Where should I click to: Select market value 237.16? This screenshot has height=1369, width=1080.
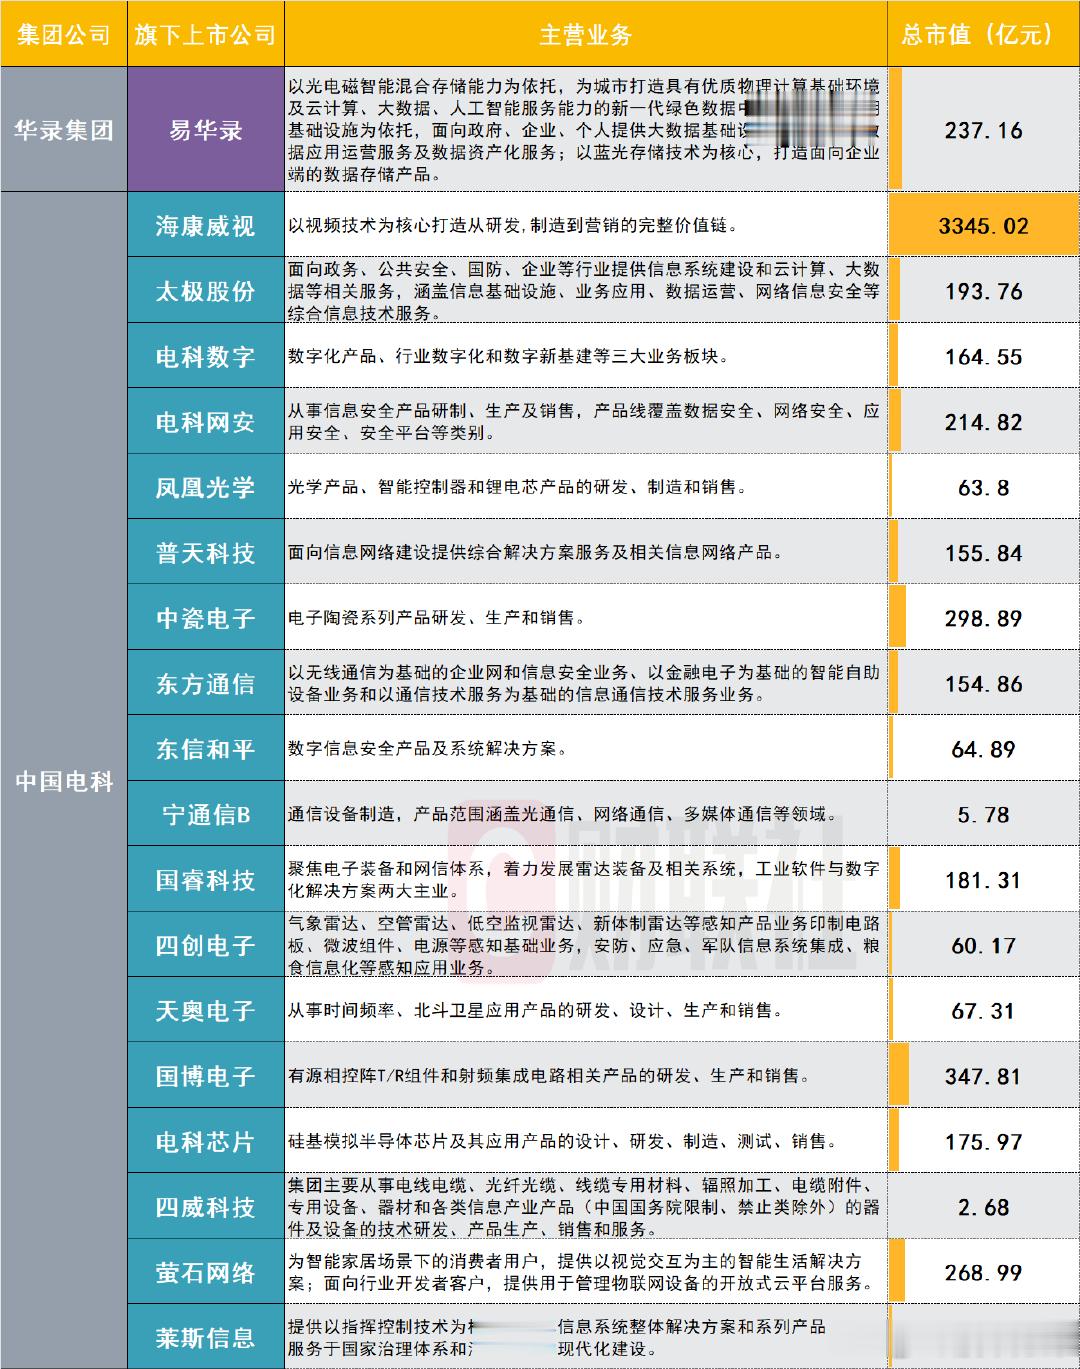[984, 130]
